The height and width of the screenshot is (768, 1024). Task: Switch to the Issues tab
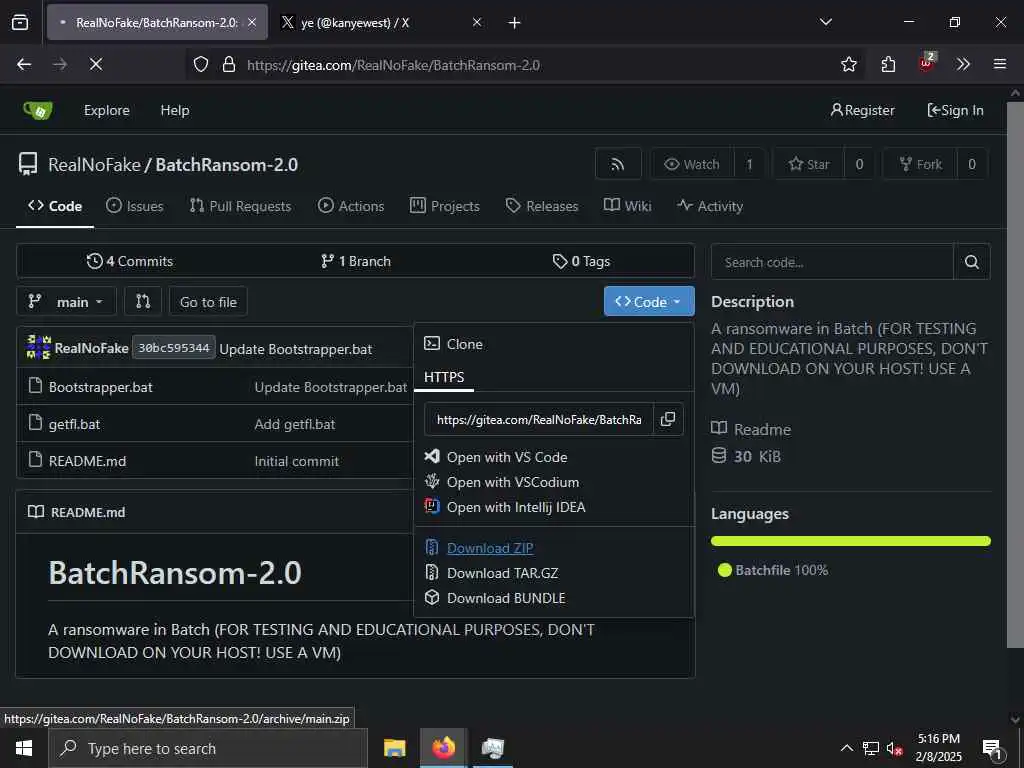tap(135, 206)
